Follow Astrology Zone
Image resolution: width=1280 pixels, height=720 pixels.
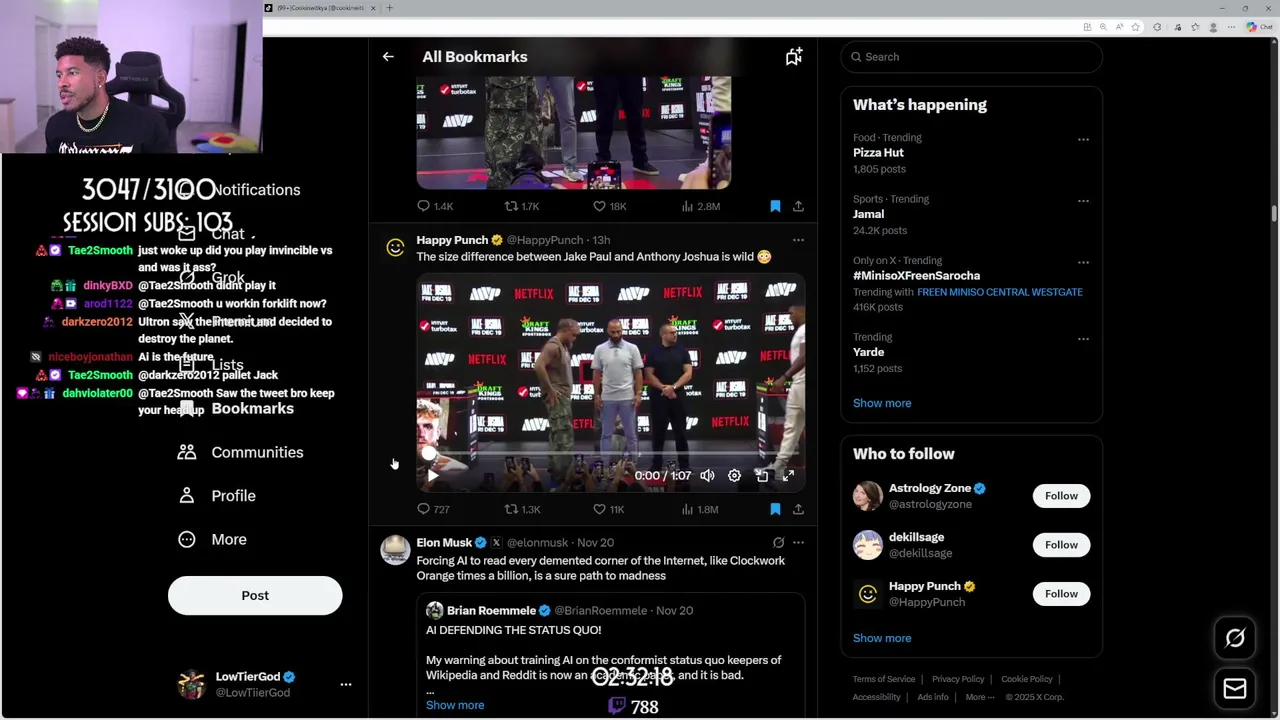[1061, 496]
